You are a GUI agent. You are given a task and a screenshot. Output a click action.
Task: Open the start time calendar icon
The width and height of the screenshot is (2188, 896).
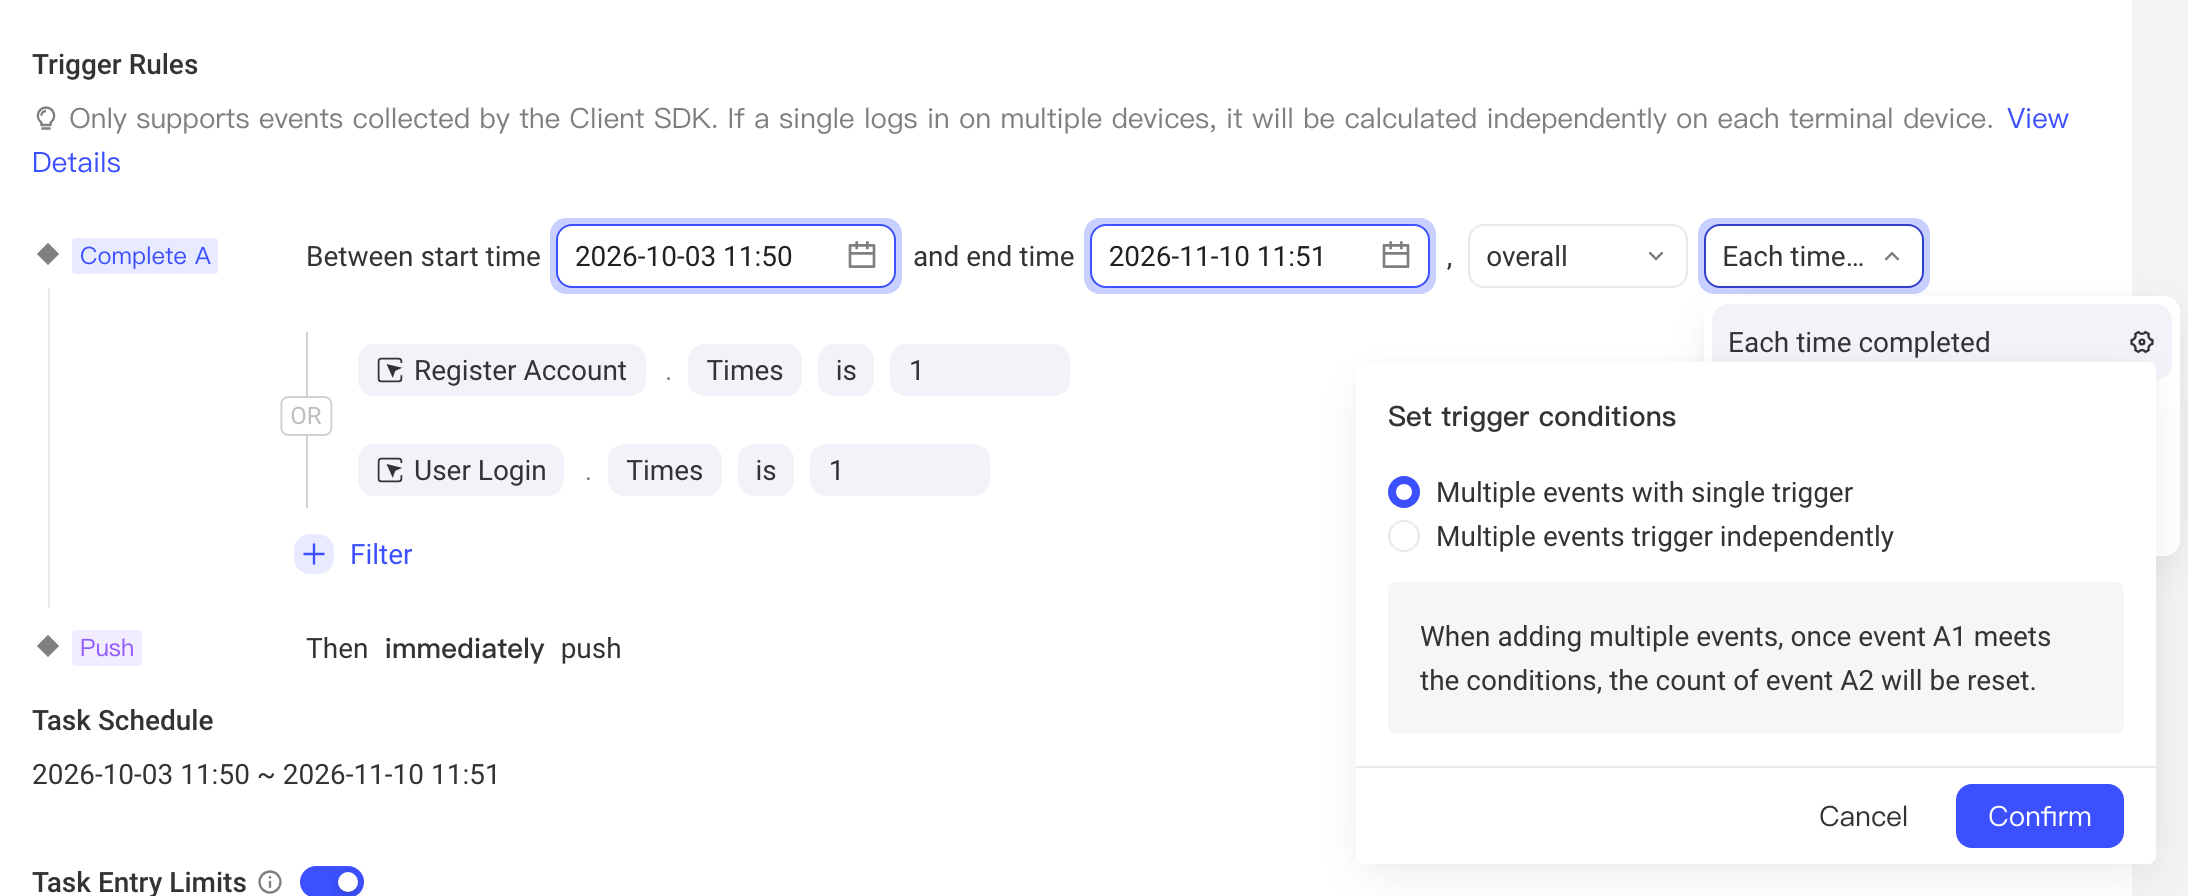[x=861, y=256]
